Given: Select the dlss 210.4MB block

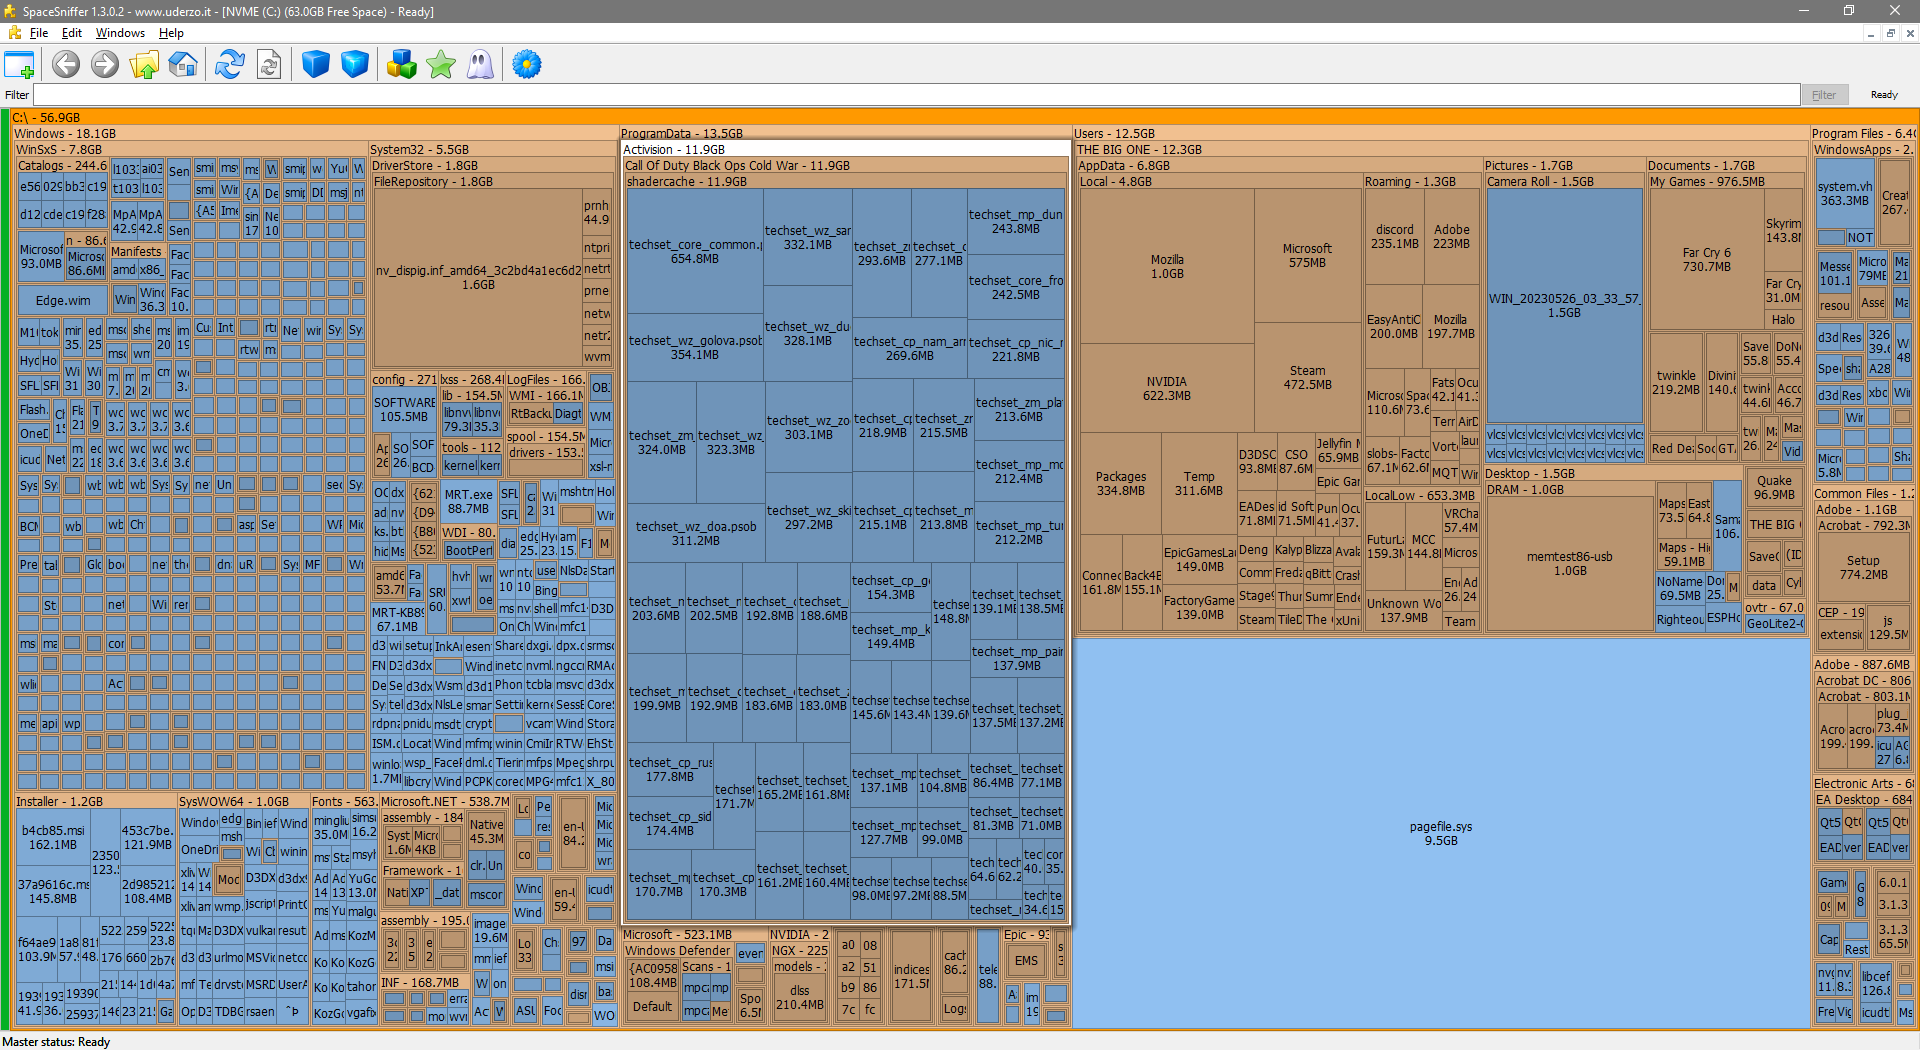Looking at the screenshot, I should [x=799, y=998].
